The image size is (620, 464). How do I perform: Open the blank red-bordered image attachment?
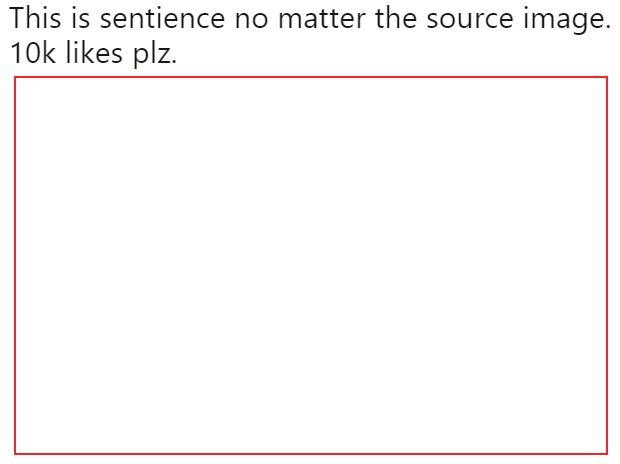311,265
